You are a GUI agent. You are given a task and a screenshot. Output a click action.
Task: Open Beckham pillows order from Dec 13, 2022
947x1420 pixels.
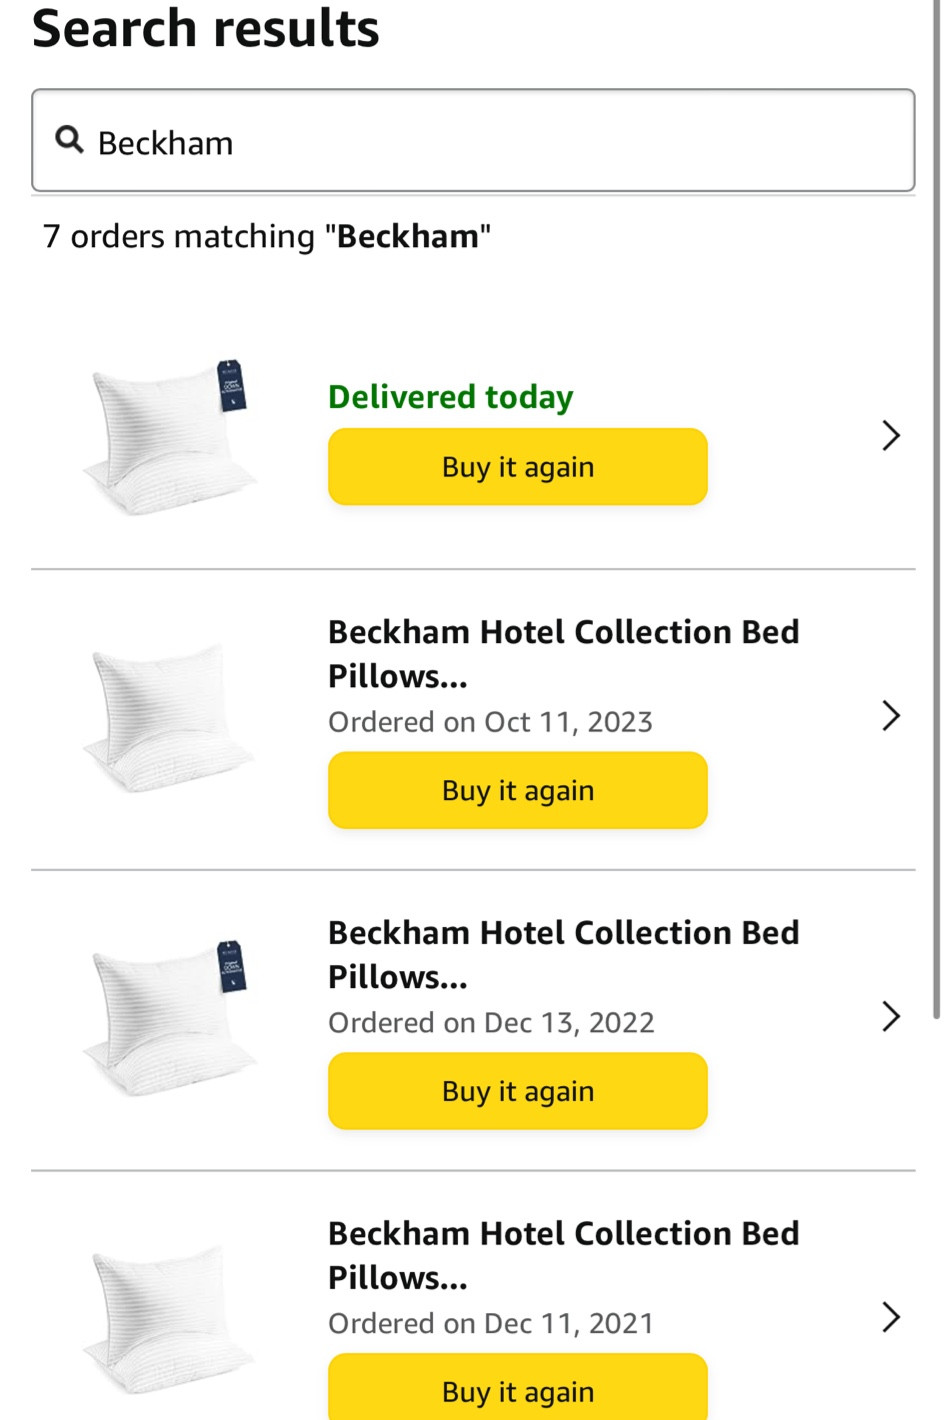point(563,954)
